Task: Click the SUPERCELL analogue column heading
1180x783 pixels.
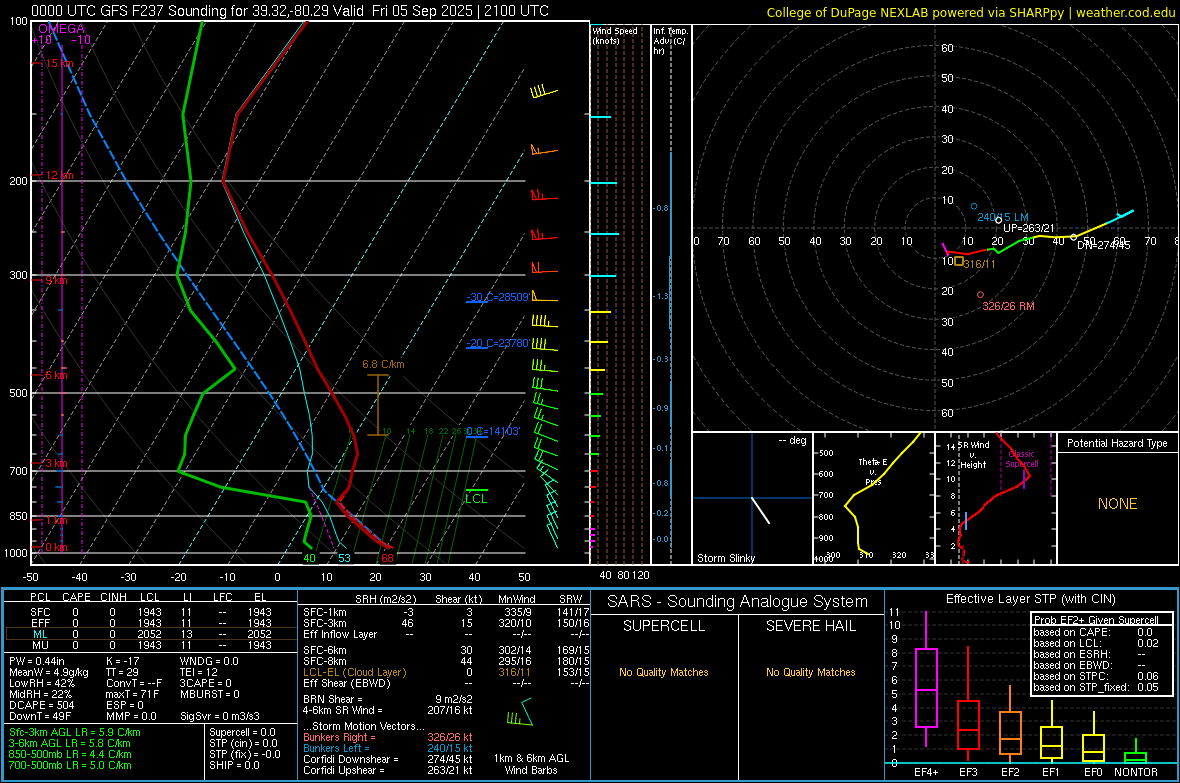Action: [664, 626]
